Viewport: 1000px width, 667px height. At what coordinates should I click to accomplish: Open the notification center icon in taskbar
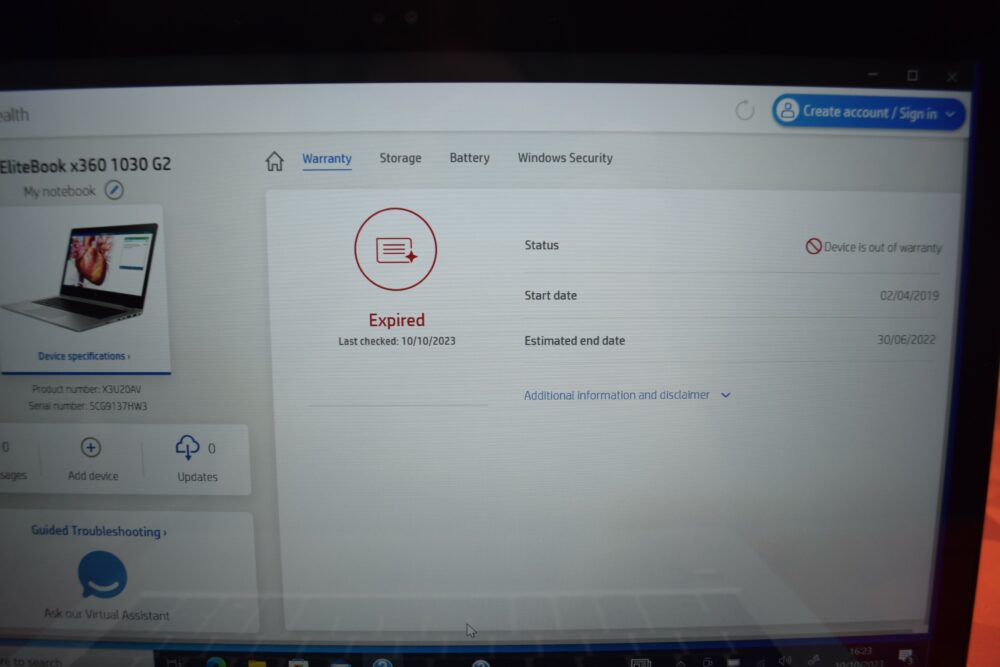tap(905, 656)
